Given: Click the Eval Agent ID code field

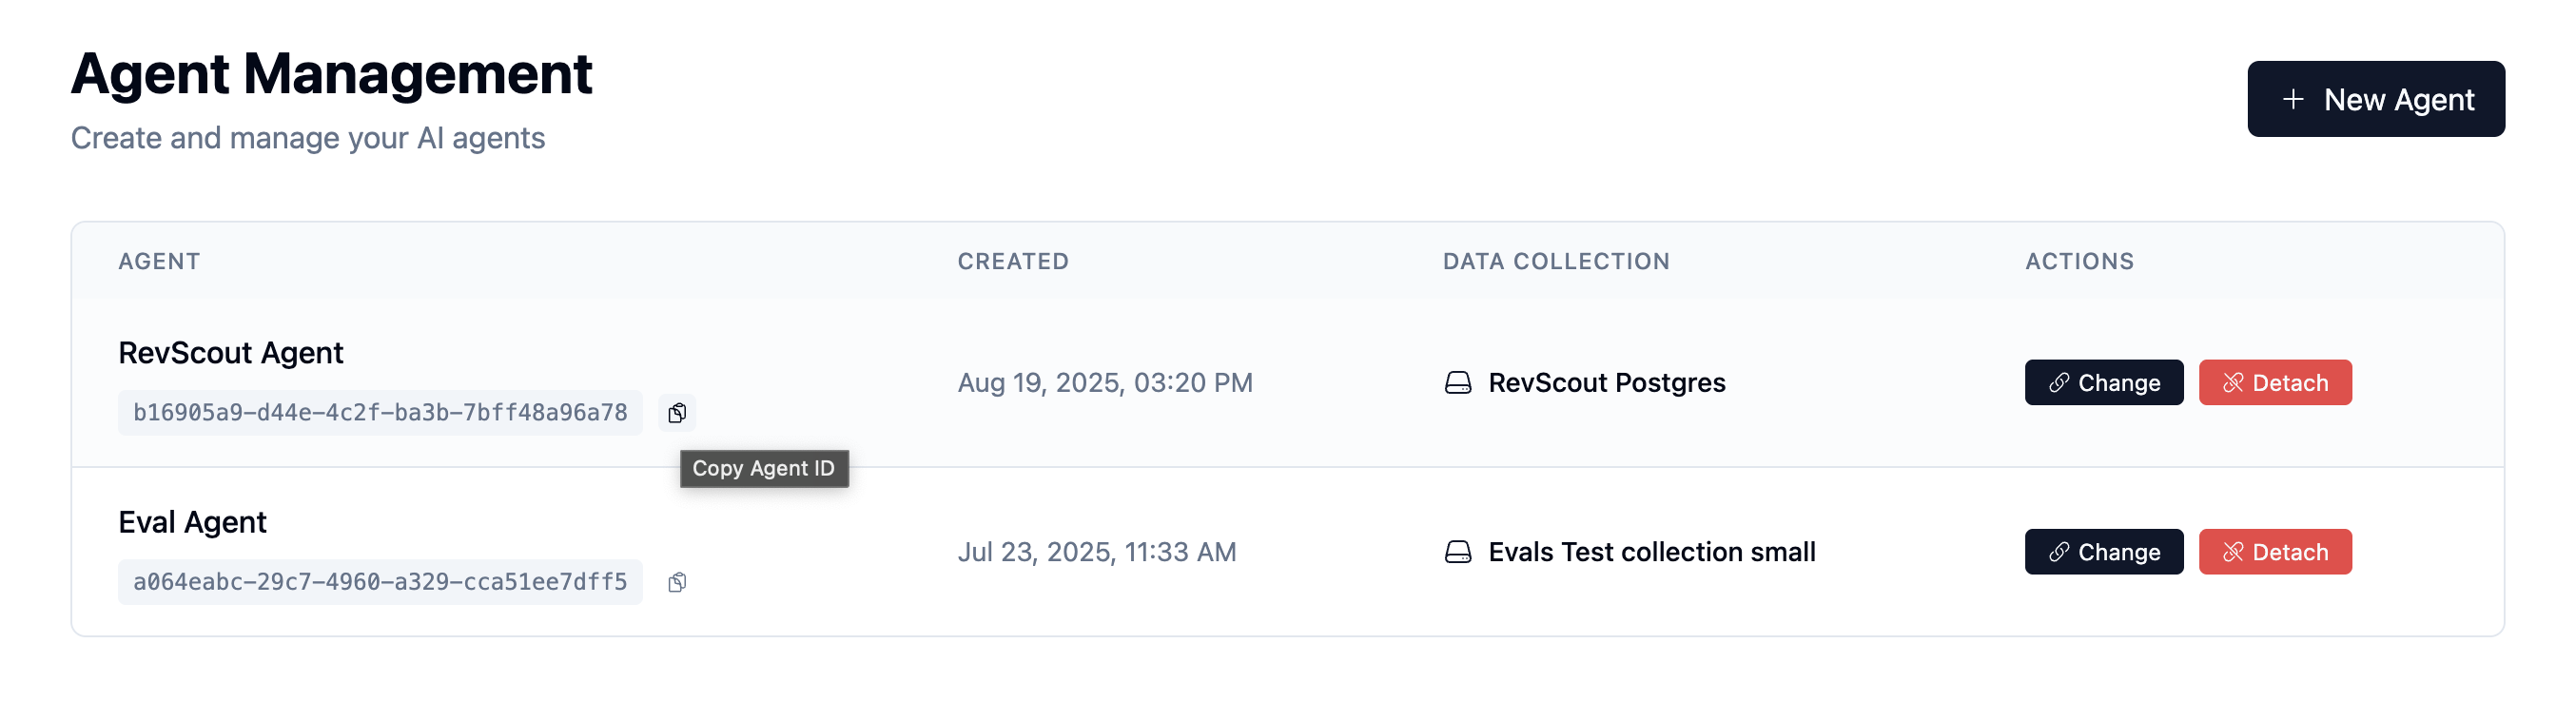Looking at the screenshot, I should [380, 582].
